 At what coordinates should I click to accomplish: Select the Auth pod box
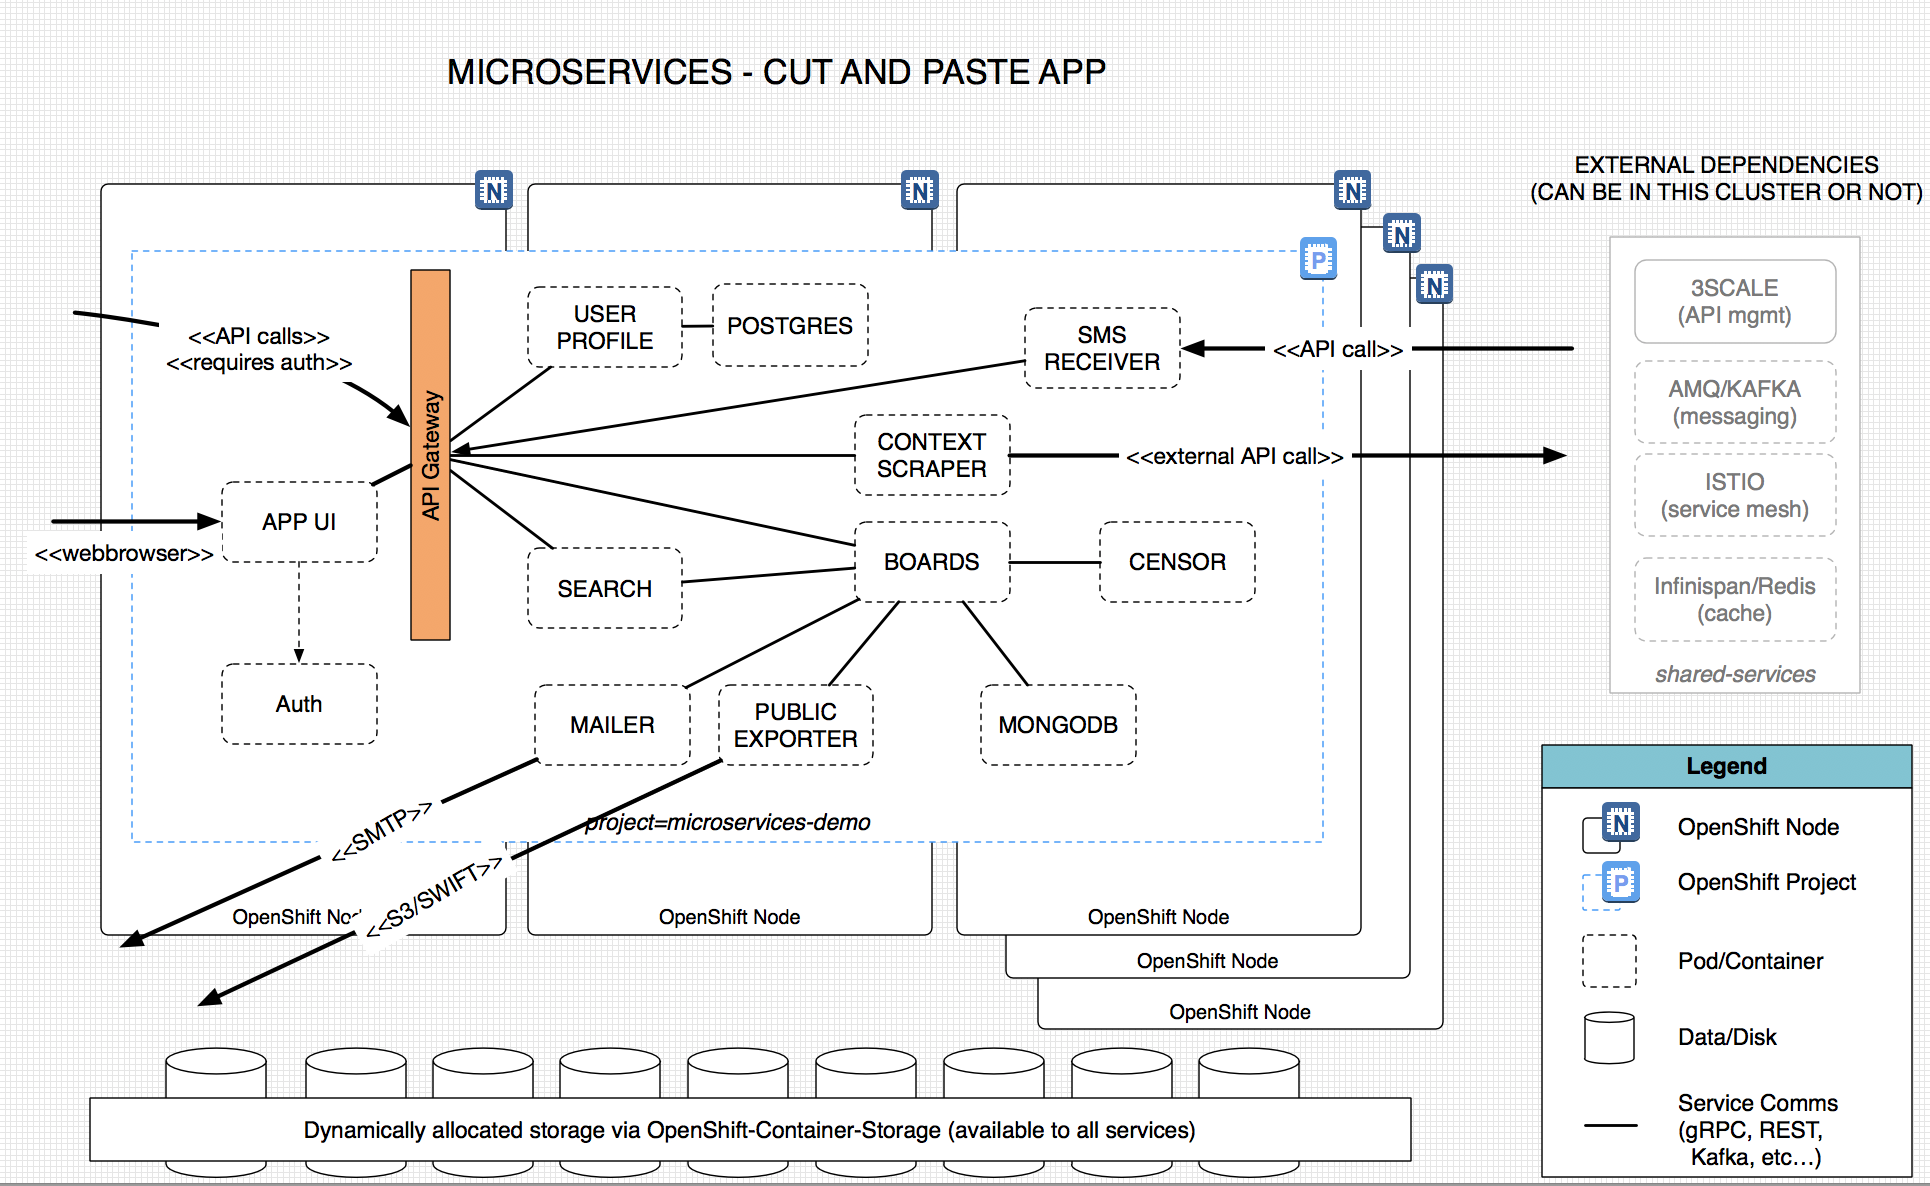[x=299, y=704]
